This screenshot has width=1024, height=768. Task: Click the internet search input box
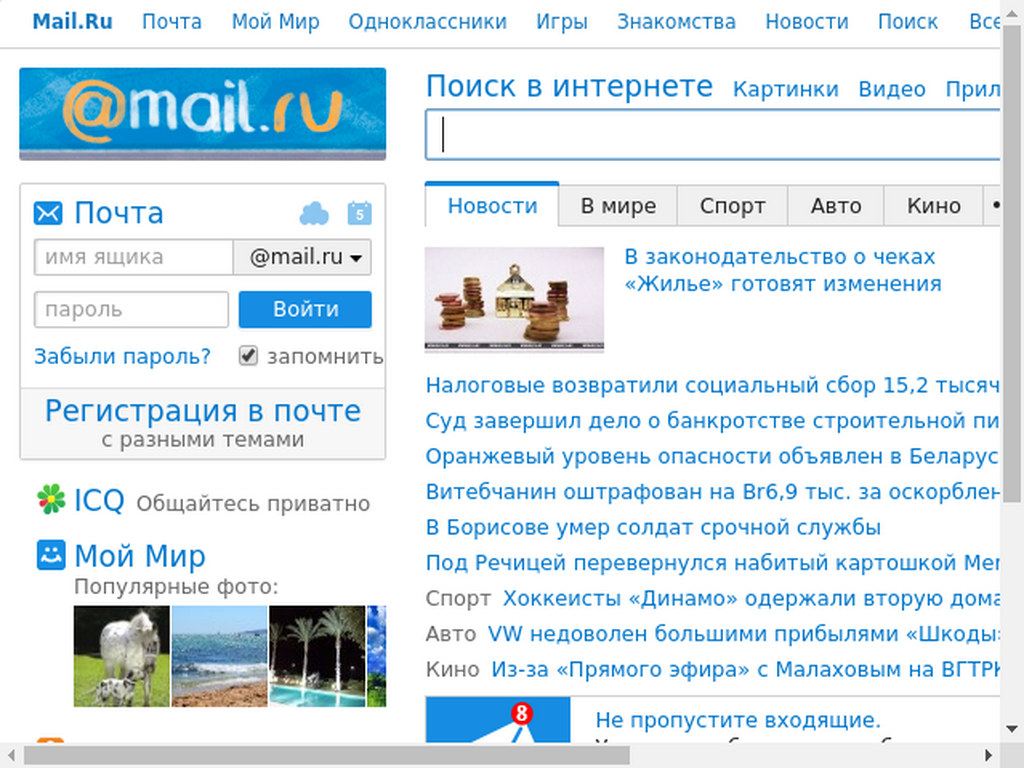point(712,135)
